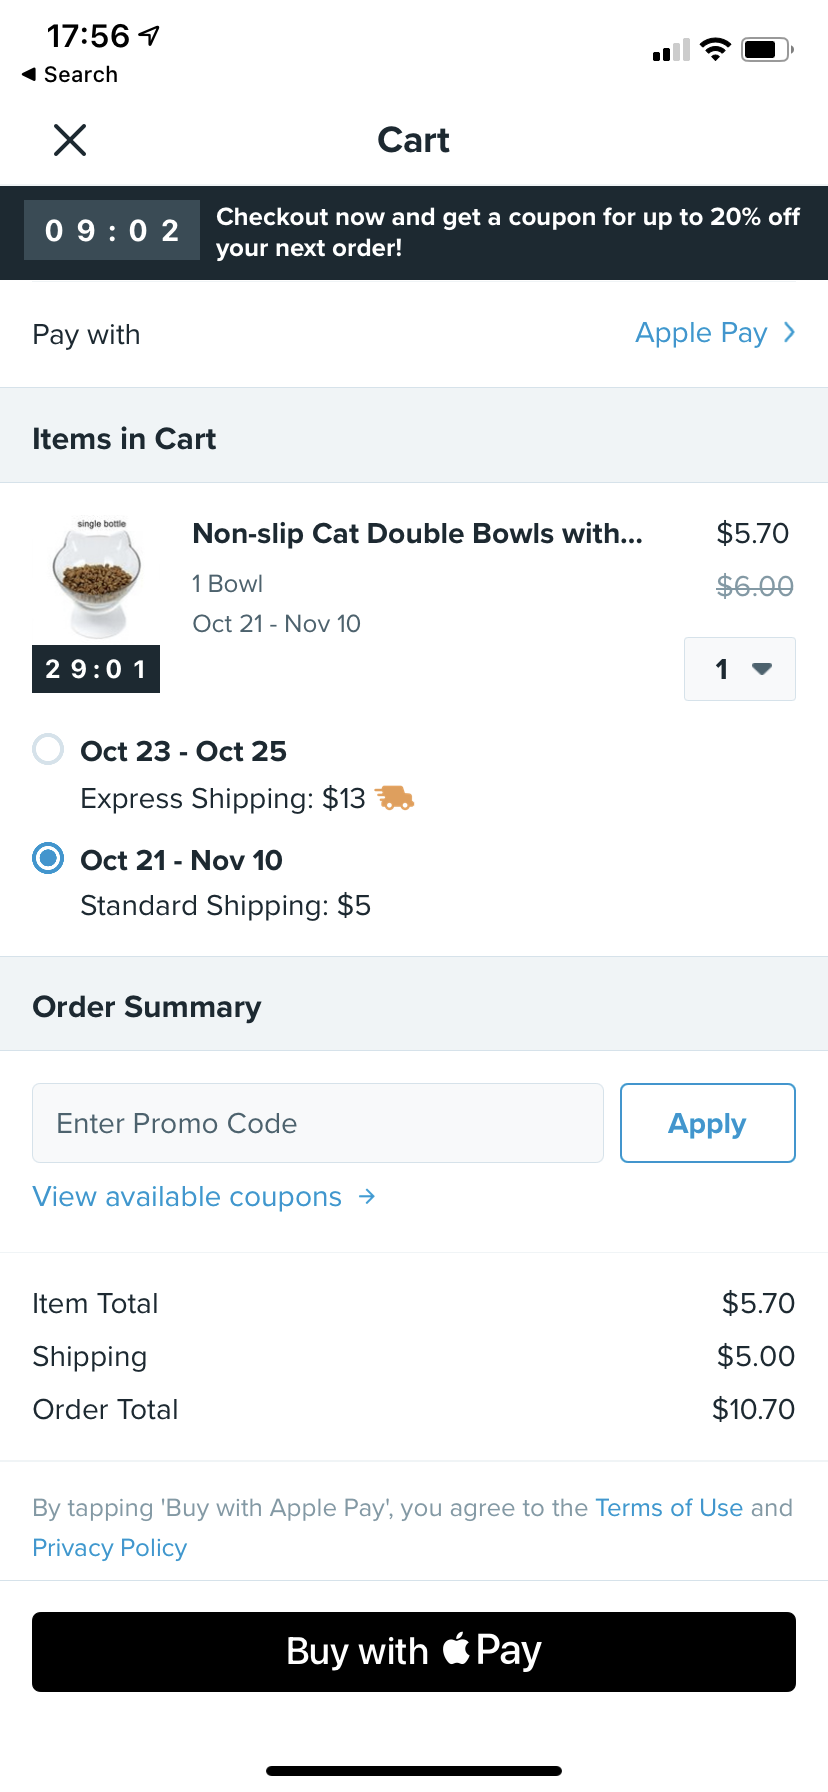Select Express Shipping Oct 23 - Oct 25

tap(48, 749)
